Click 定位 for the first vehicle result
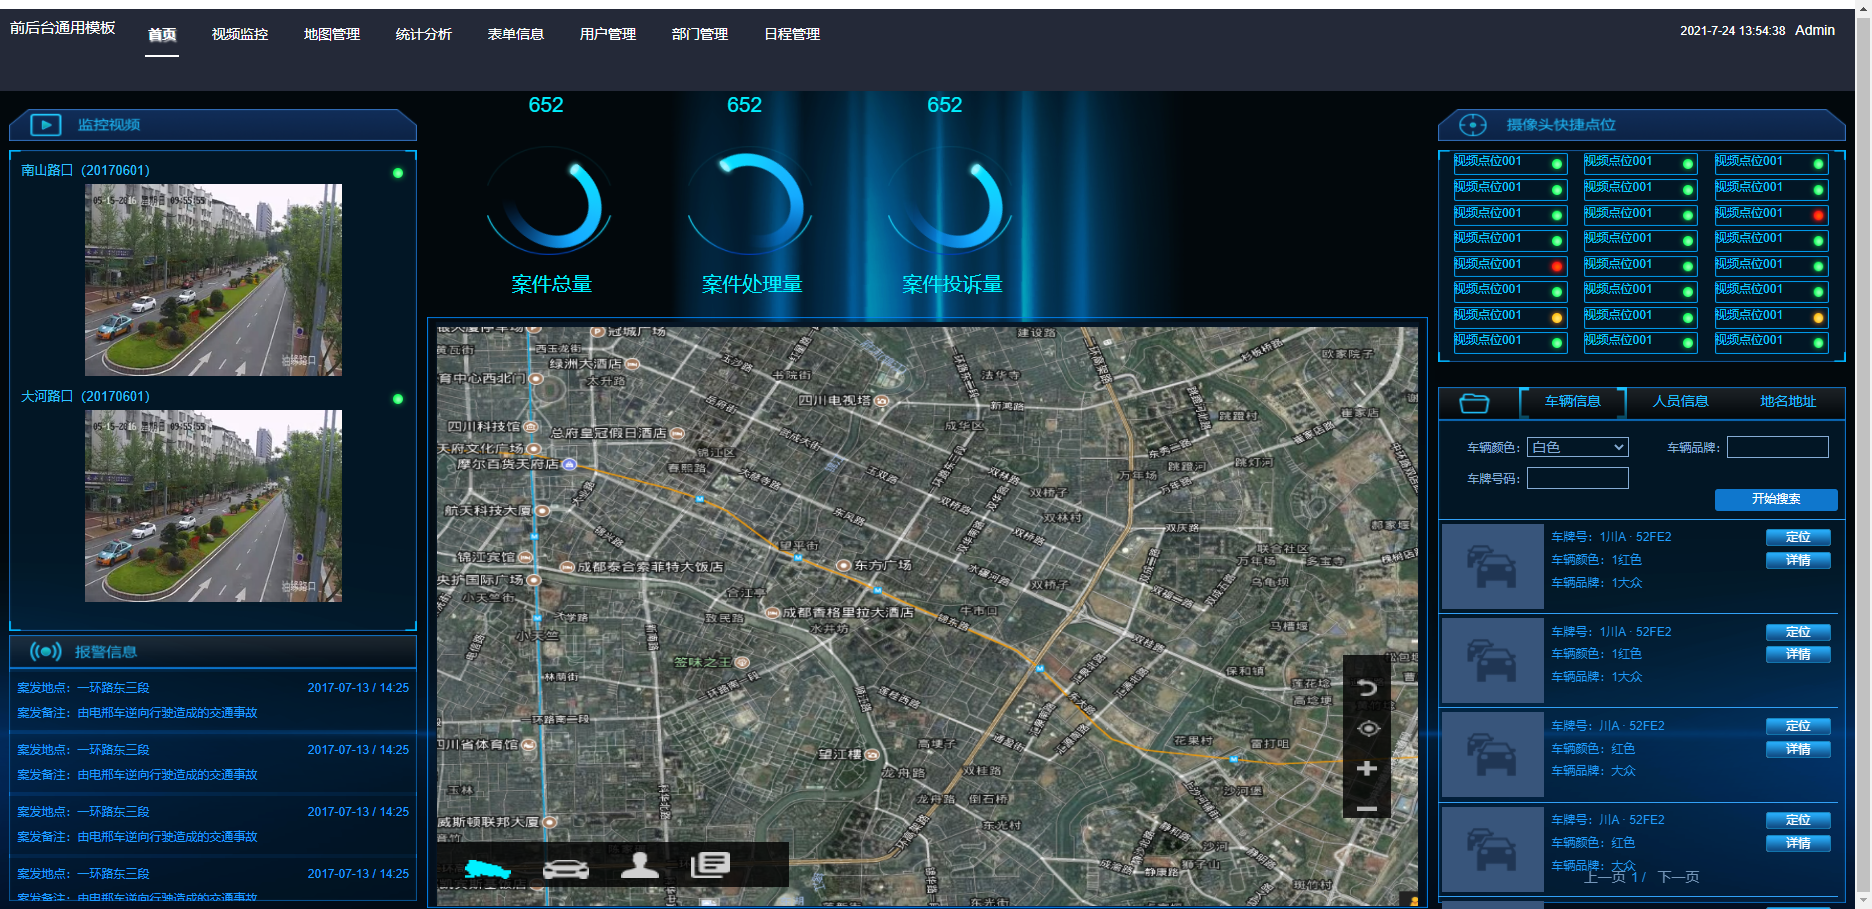Image resolution: width=1872 pixels, height=909 pixels. tap(1798, 537)
